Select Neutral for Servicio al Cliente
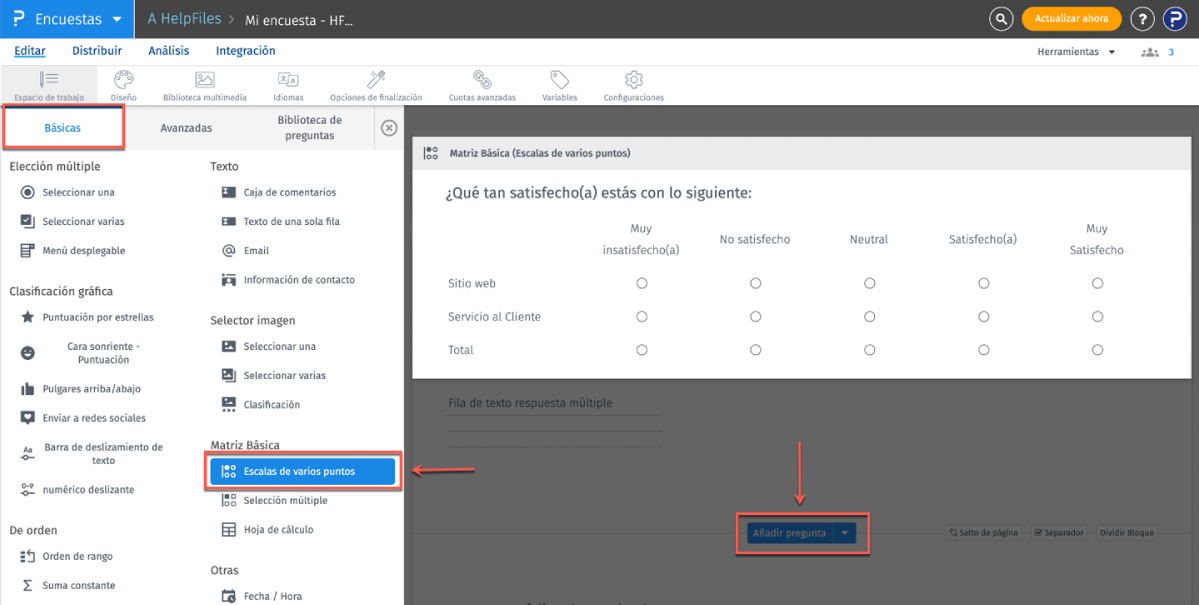This screenshot has width=1199, height=605. tap(869, 316)
